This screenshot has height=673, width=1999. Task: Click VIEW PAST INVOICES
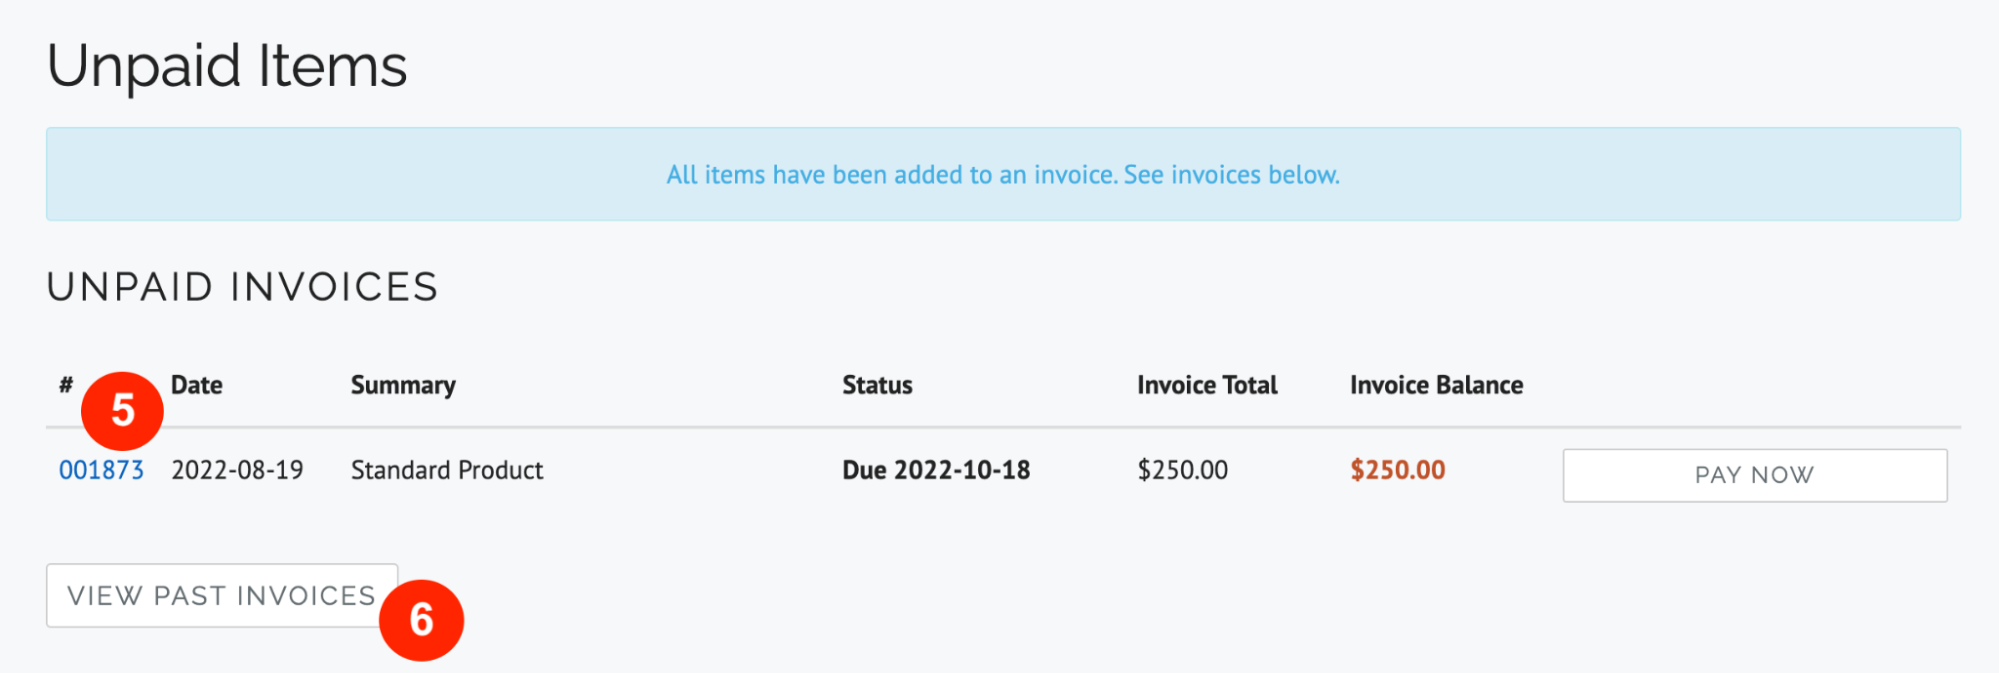(x=220, y=595)
